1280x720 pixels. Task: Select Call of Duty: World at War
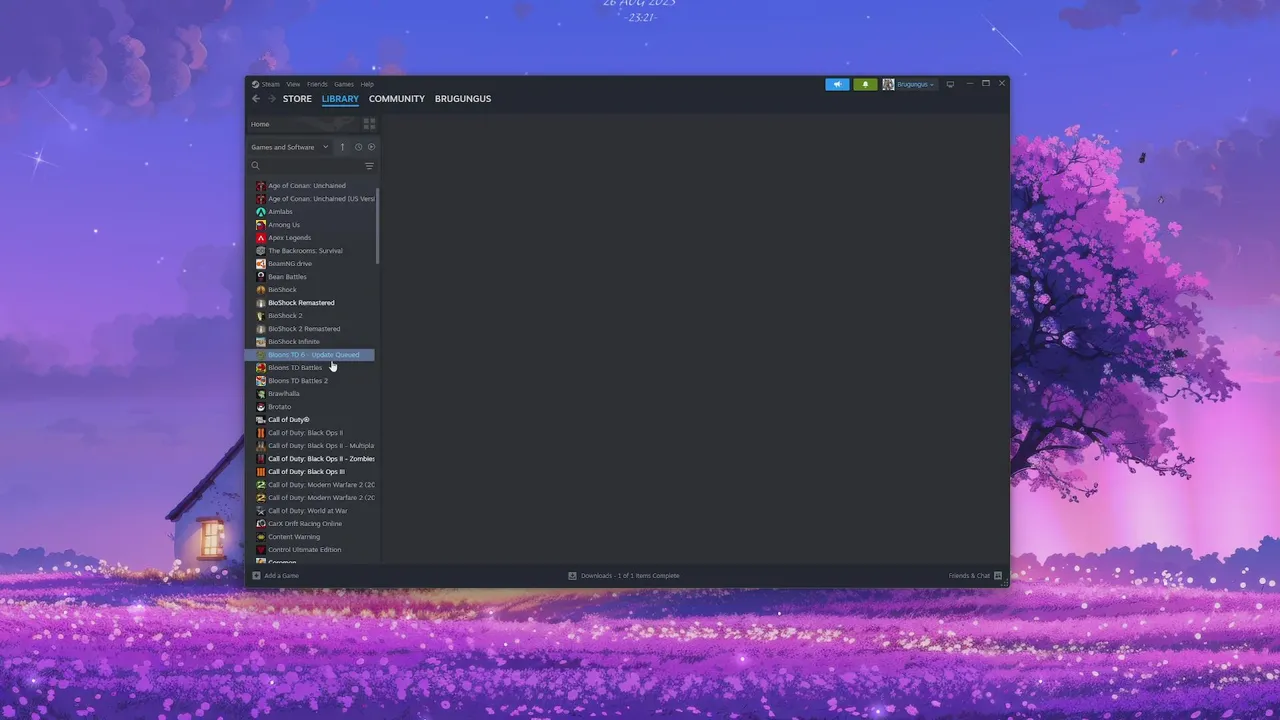point(310,511)
